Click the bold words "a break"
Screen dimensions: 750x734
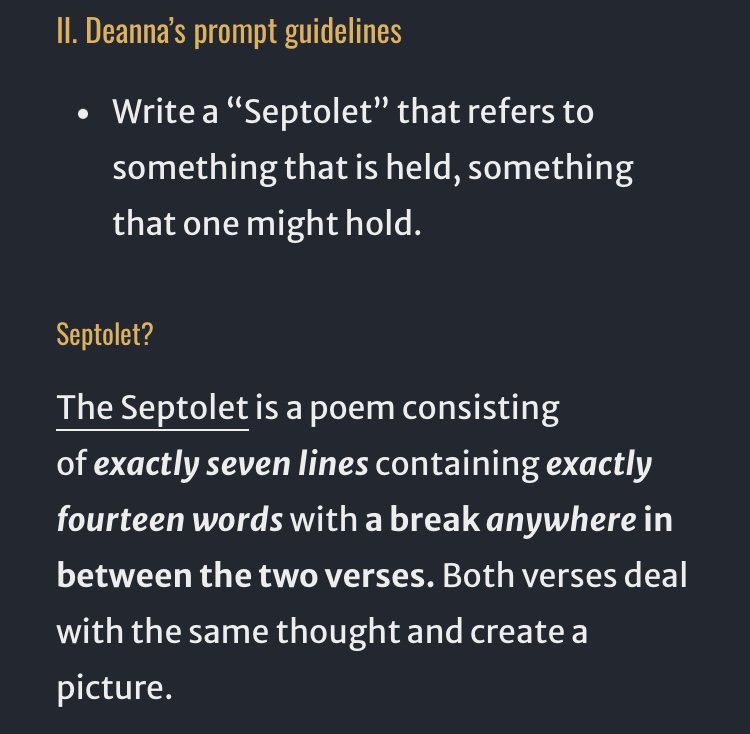pos(422,520)
